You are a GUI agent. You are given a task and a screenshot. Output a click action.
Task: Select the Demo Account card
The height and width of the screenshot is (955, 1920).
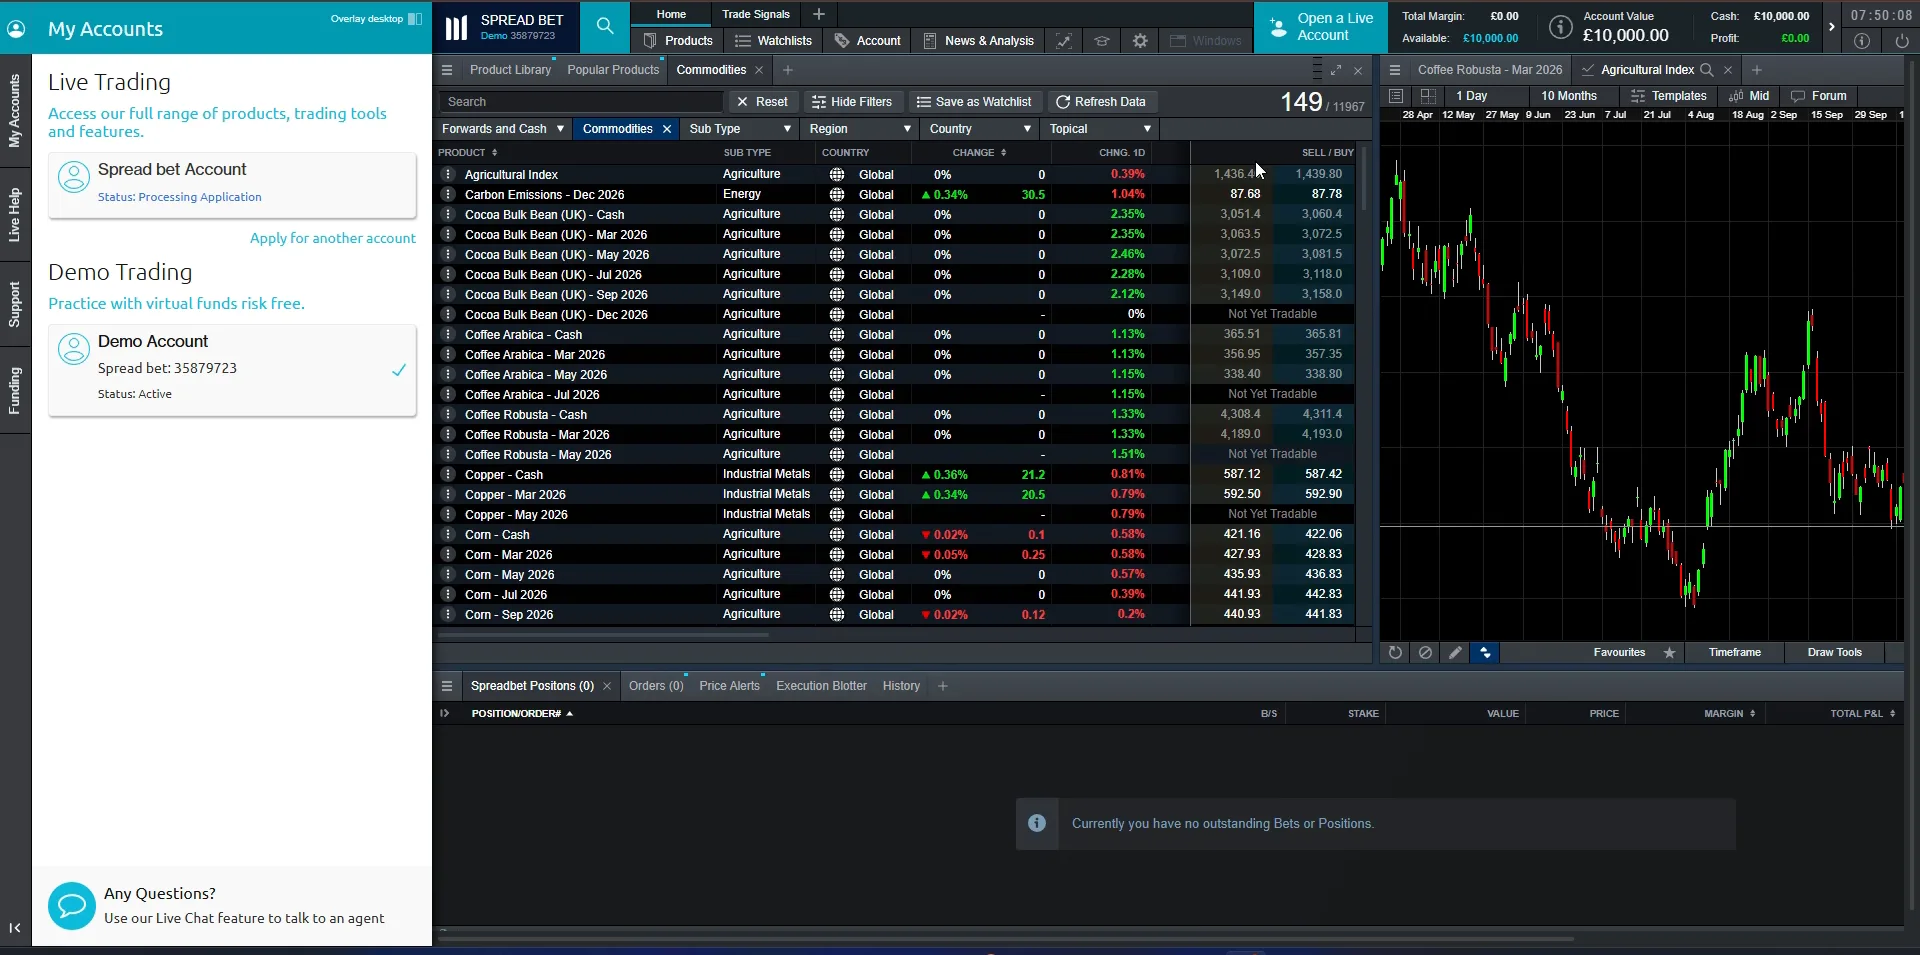point(232,370)
